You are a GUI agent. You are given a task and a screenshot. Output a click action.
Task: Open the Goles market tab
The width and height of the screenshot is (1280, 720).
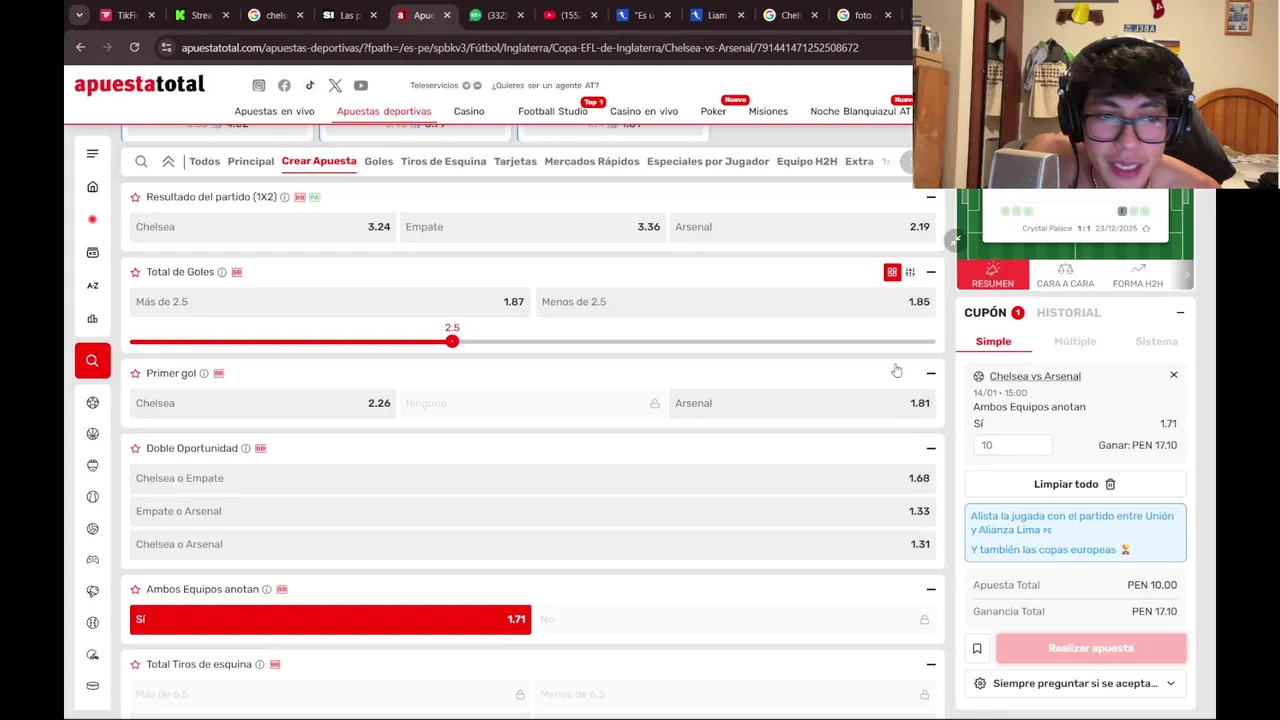(379, 161)
